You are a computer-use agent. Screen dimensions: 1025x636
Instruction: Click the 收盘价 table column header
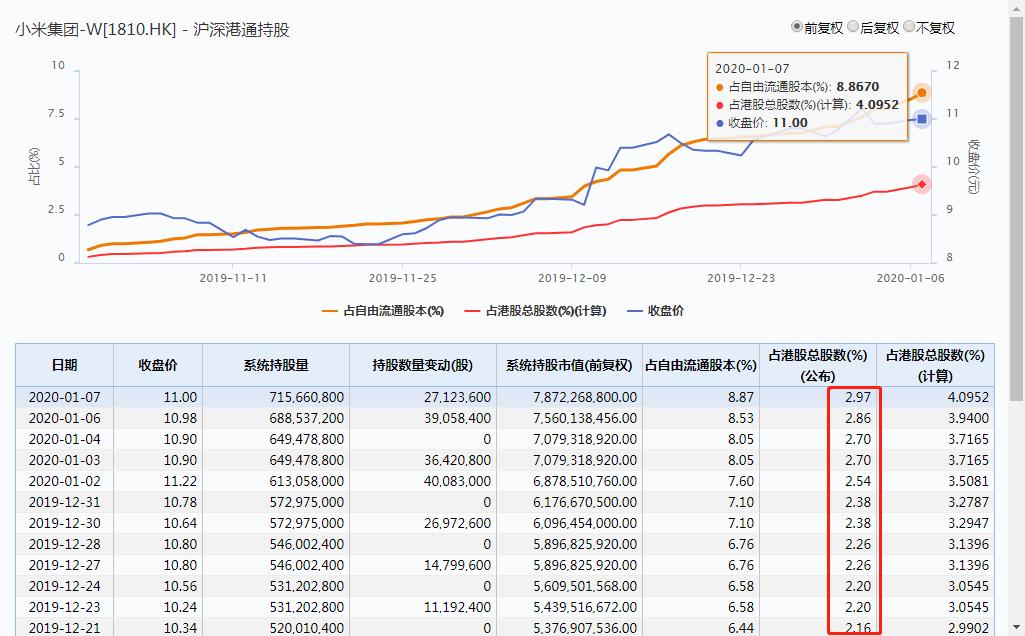pos(158,365)
